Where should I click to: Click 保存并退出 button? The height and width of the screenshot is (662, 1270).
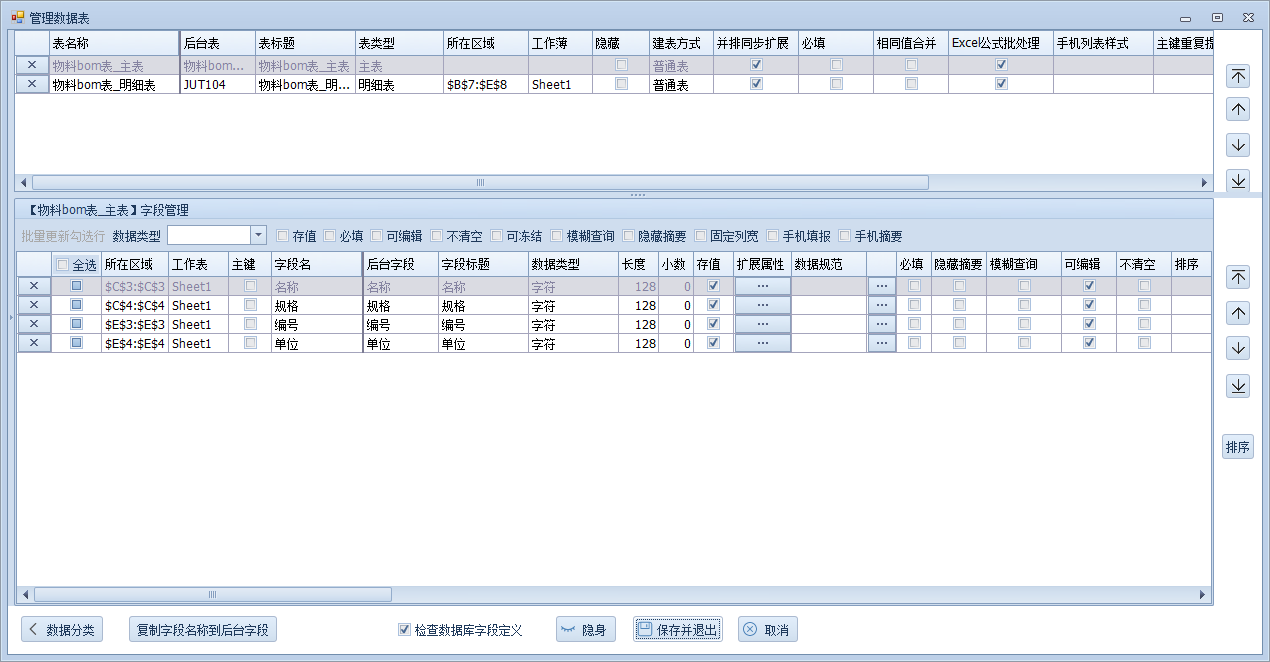click(677, 630)
